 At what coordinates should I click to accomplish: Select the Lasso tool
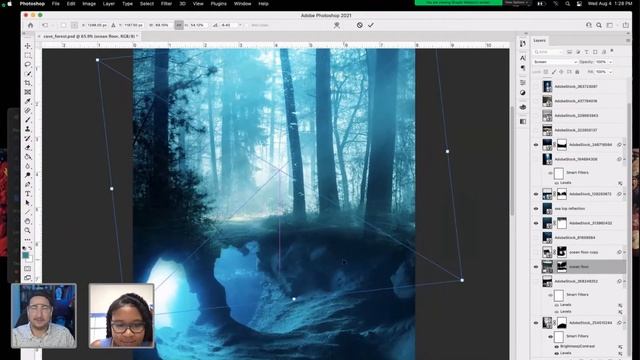pos(28,64)
